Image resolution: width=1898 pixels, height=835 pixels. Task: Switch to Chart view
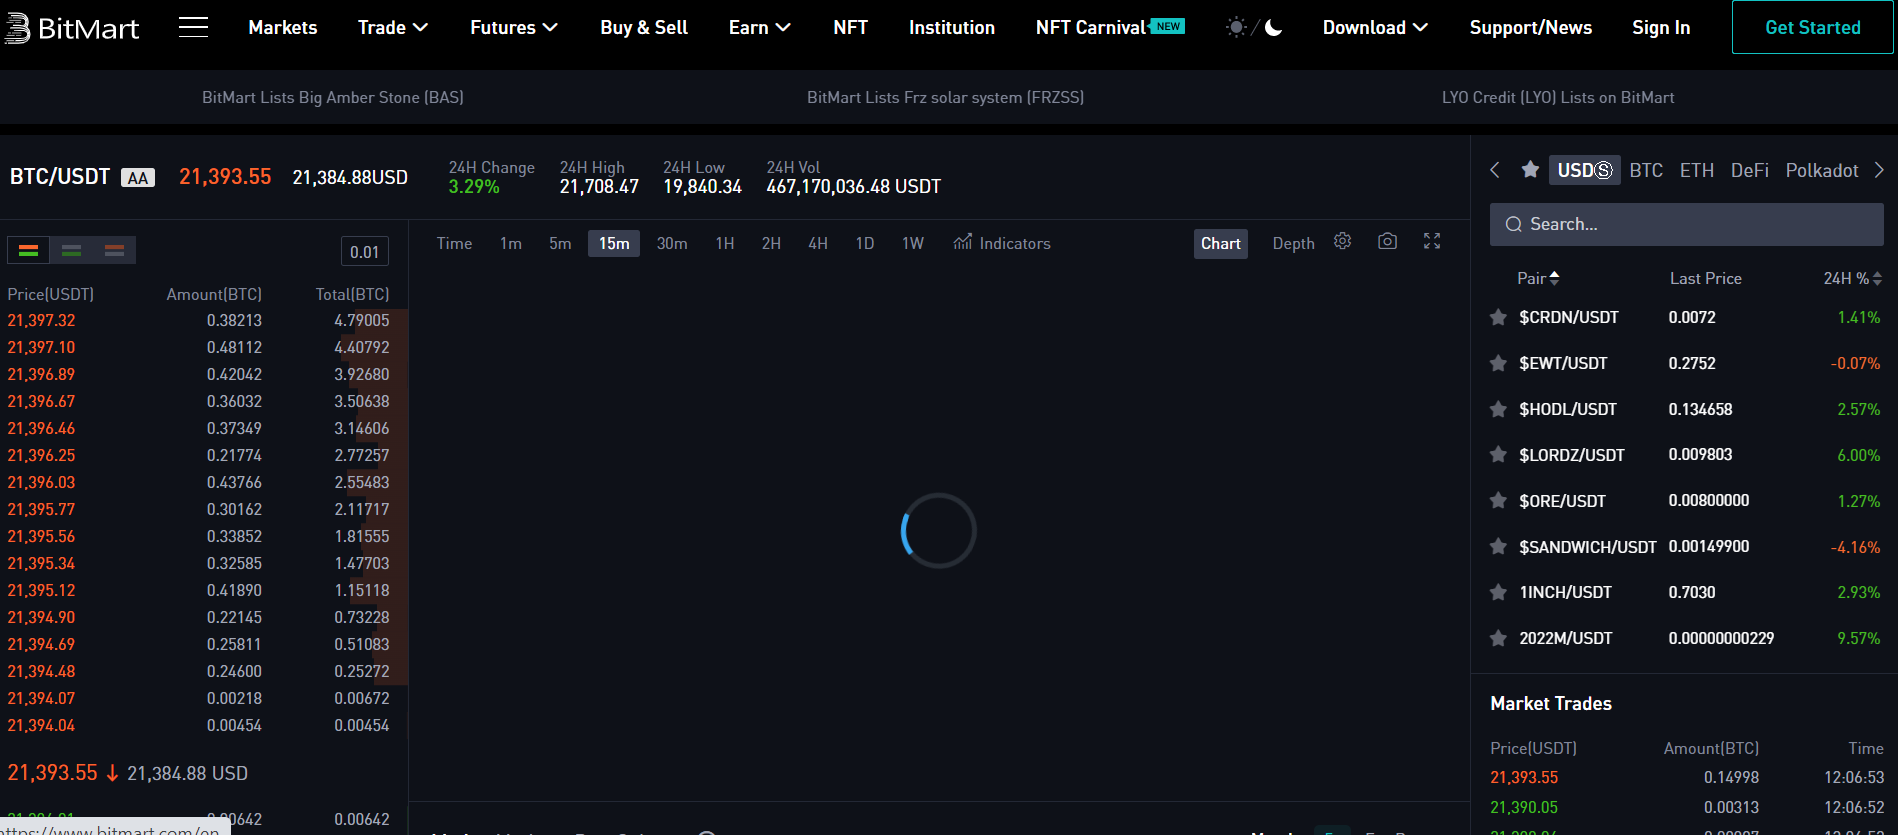click(1221, 244)
